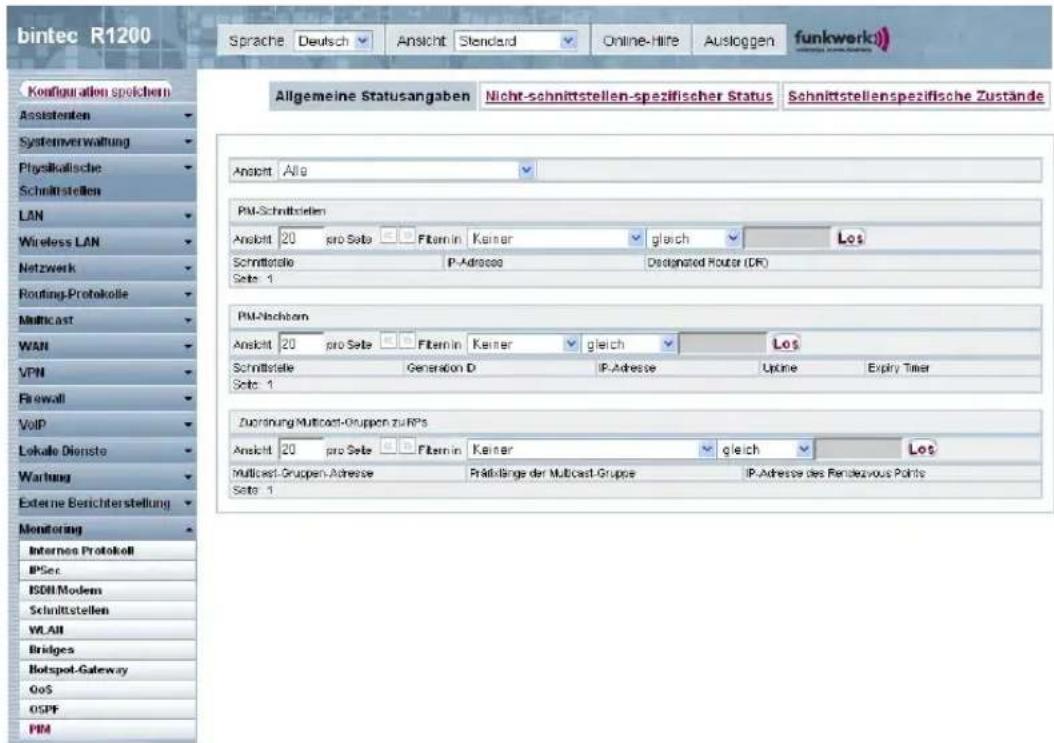
Task: Click IP-Adresse des Rendezvous Points header
Action: tap(835, 474)
